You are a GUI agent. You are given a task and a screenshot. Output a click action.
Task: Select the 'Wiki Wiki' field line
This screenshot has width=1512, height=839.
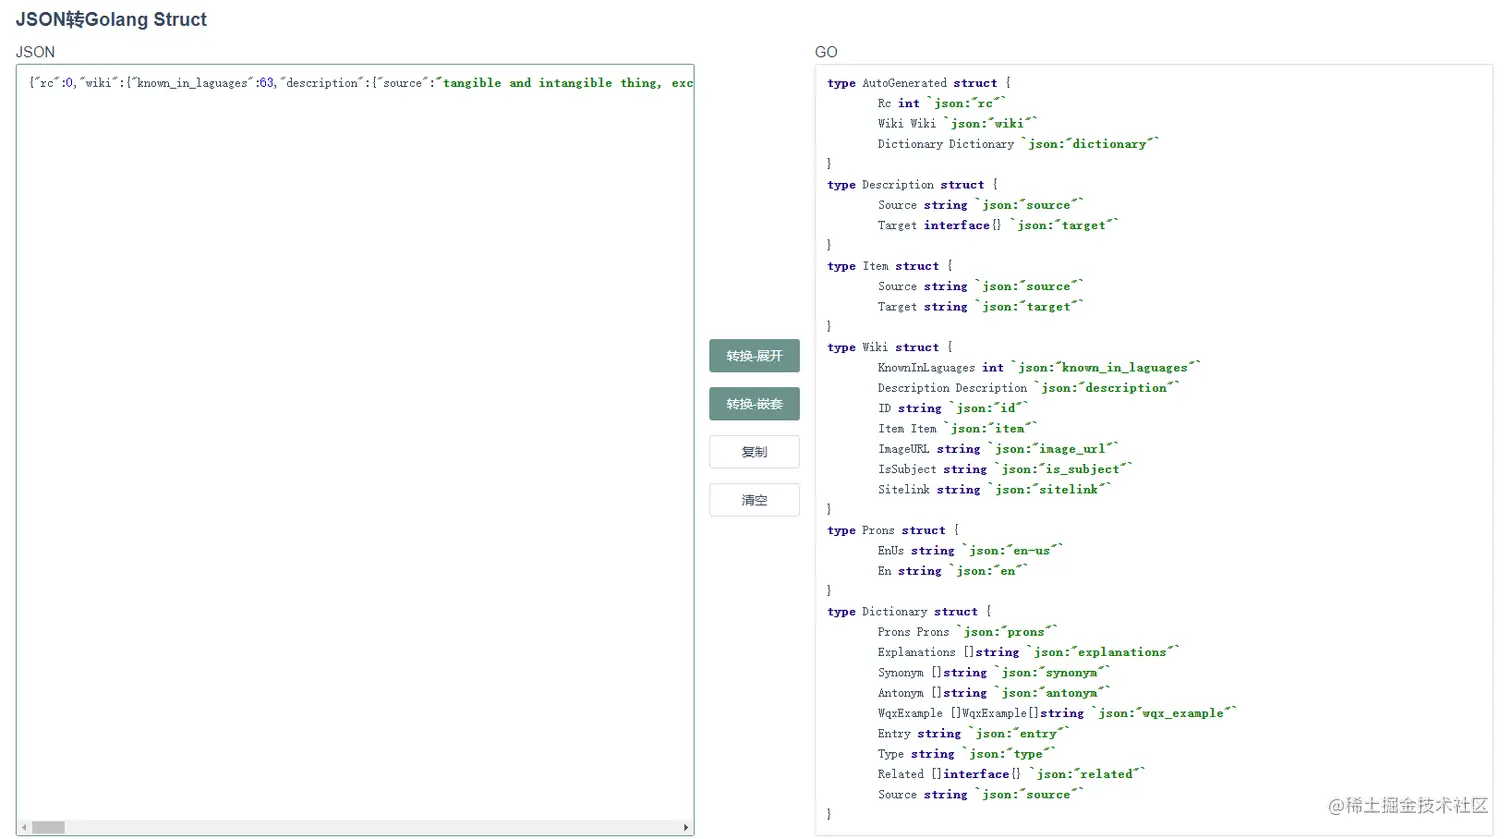coord(957,124)
